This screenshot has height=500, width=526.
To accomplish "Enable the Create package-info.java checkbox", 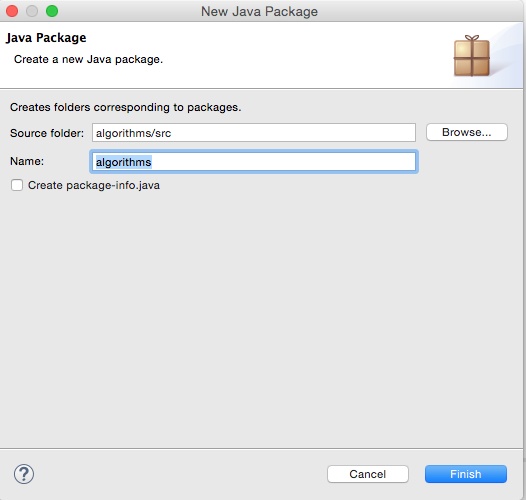I will [x=17, y=185].
